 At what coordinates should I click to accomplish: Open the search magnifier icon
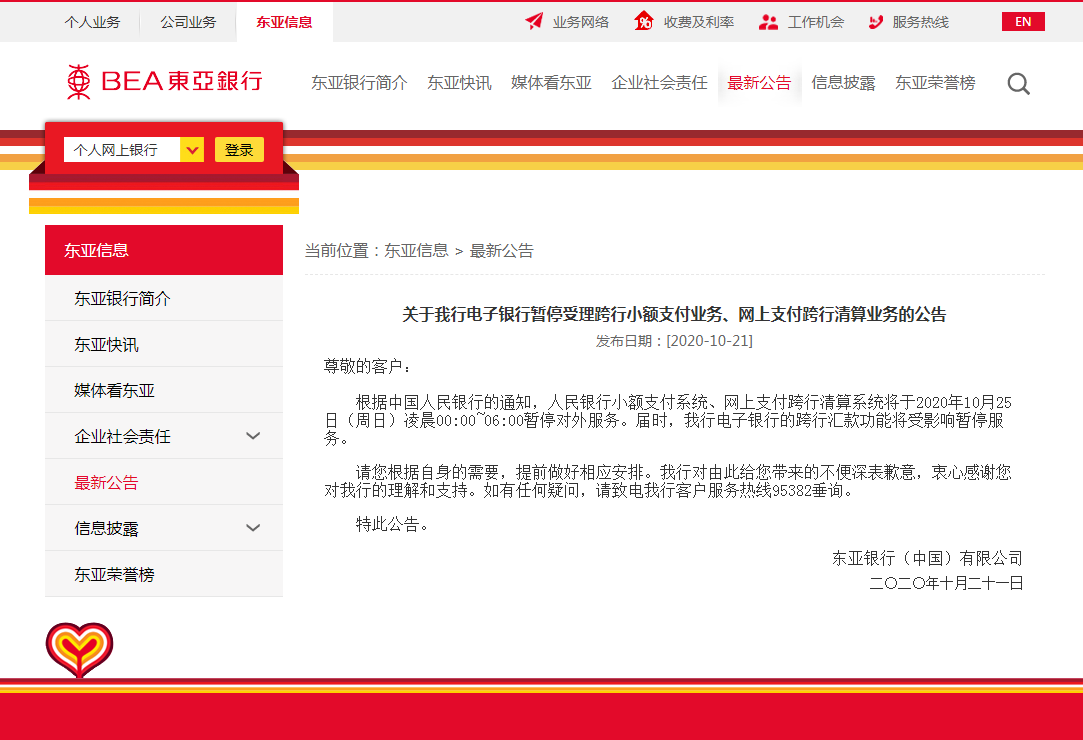click(x=1018, y=84)
